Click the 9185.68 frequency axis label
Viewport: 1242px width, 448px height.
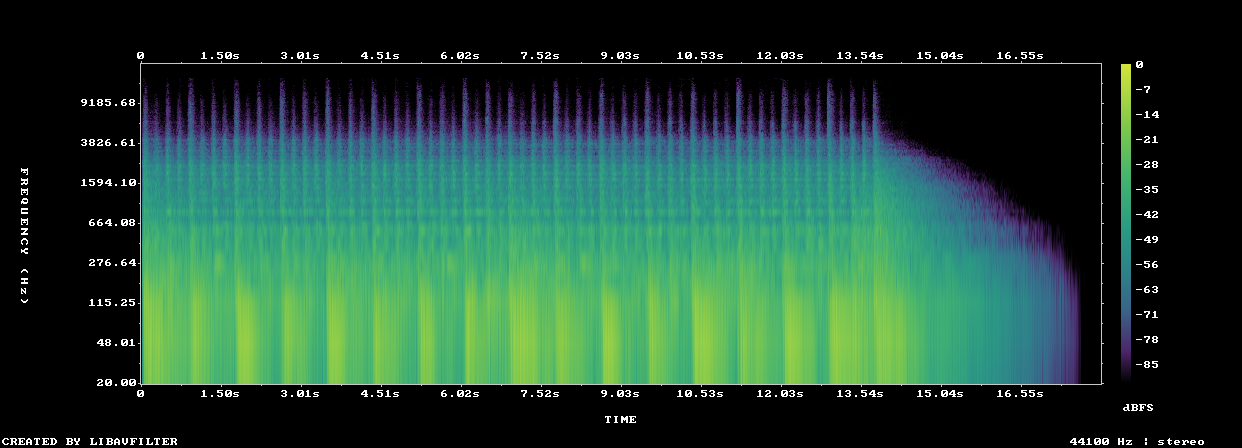coord(108,103)
